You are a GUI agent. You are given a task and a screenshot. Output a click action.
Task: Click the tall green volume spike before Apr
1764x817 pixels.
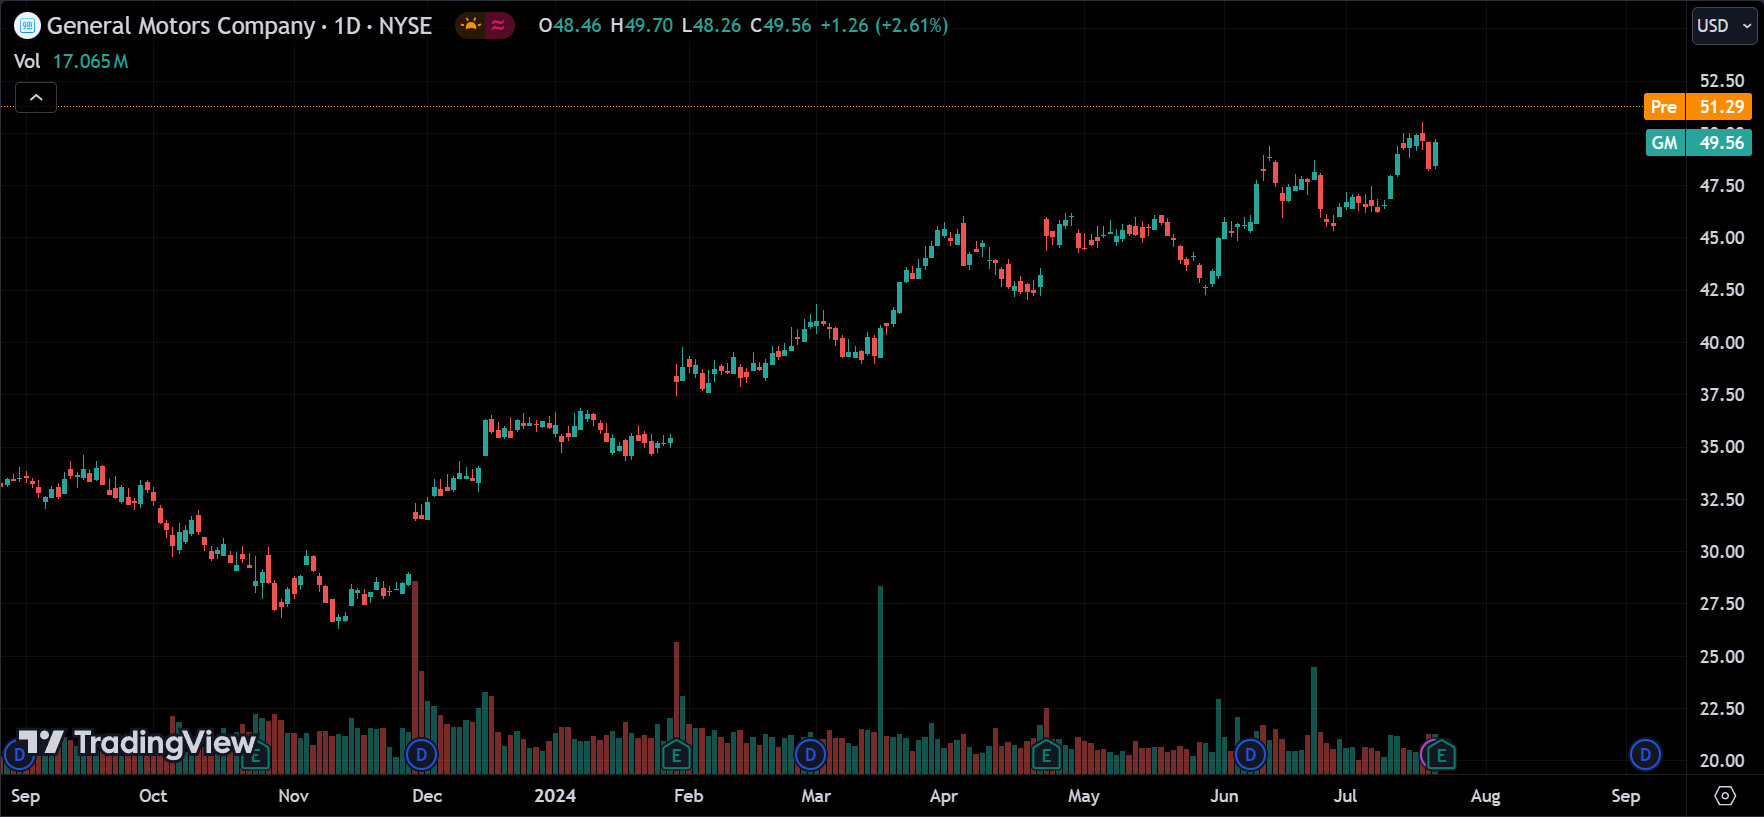[x=880, y=680]
